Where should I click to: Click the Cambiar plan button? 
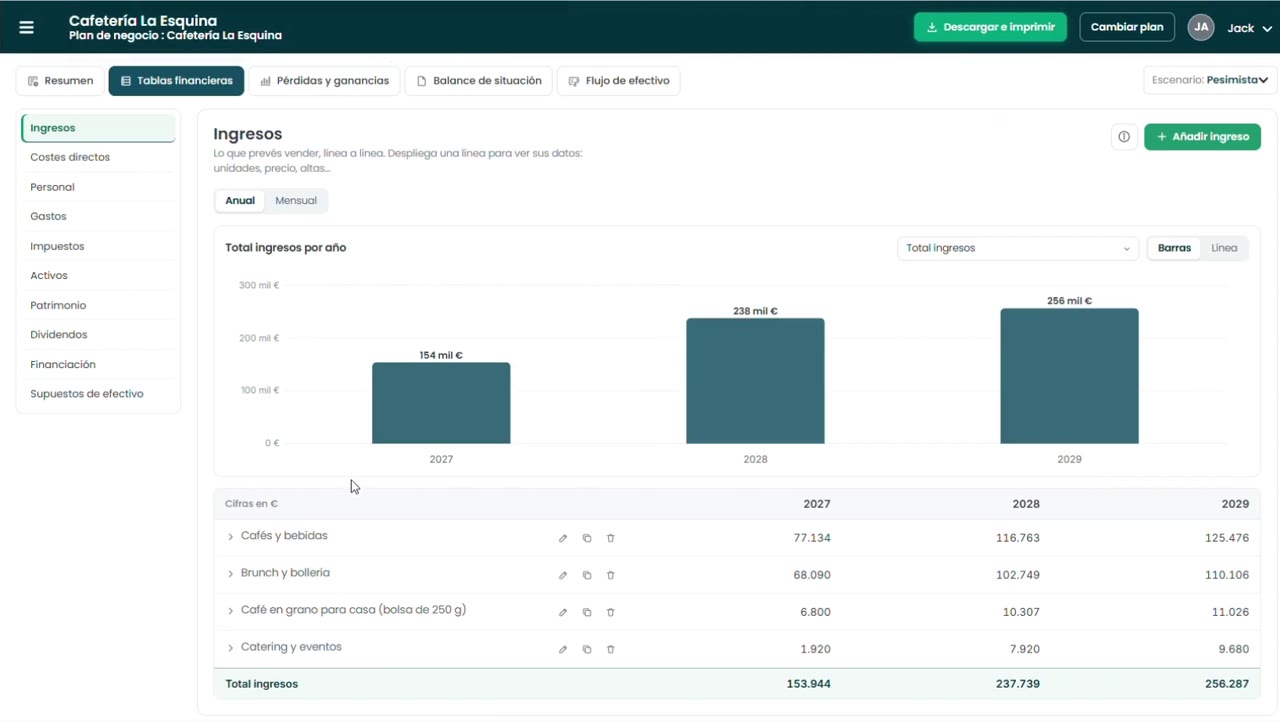[1127, 27]
